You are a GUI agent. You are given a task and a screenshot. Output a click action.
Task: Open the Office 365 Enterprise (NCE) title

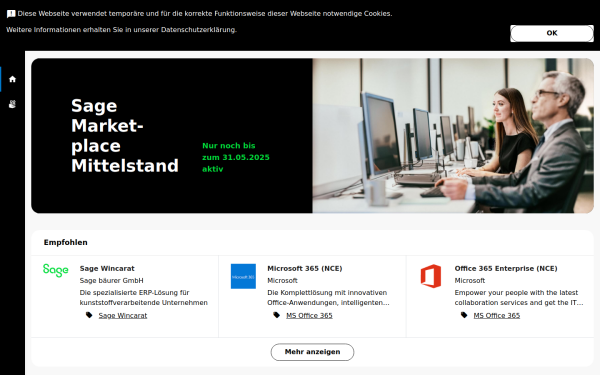pyautogui.click(x=506, y=268)
